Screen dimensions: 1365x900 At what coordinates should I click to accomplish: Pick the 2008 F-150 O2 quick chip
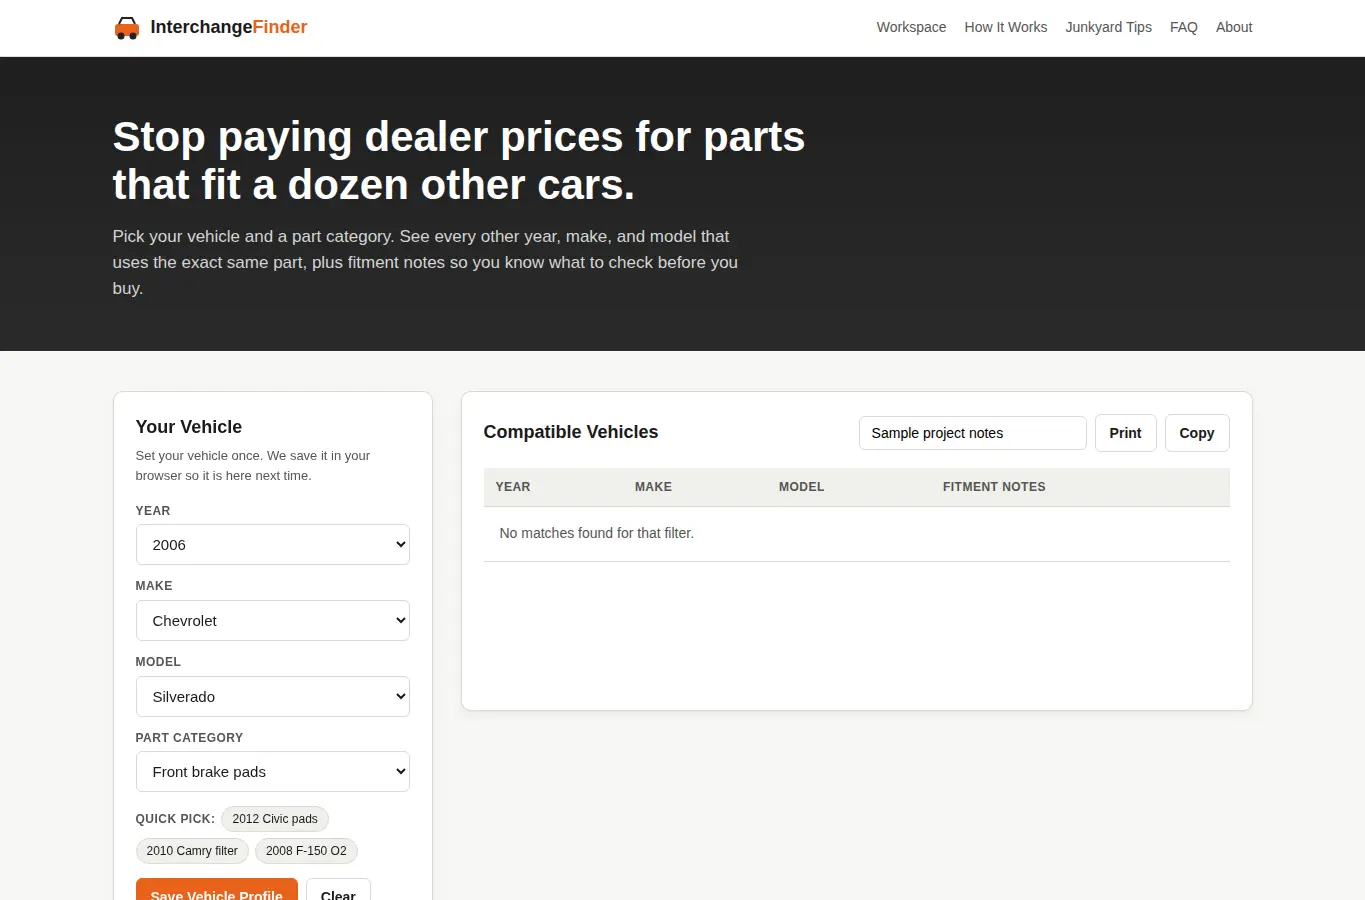tap(306, 851)
